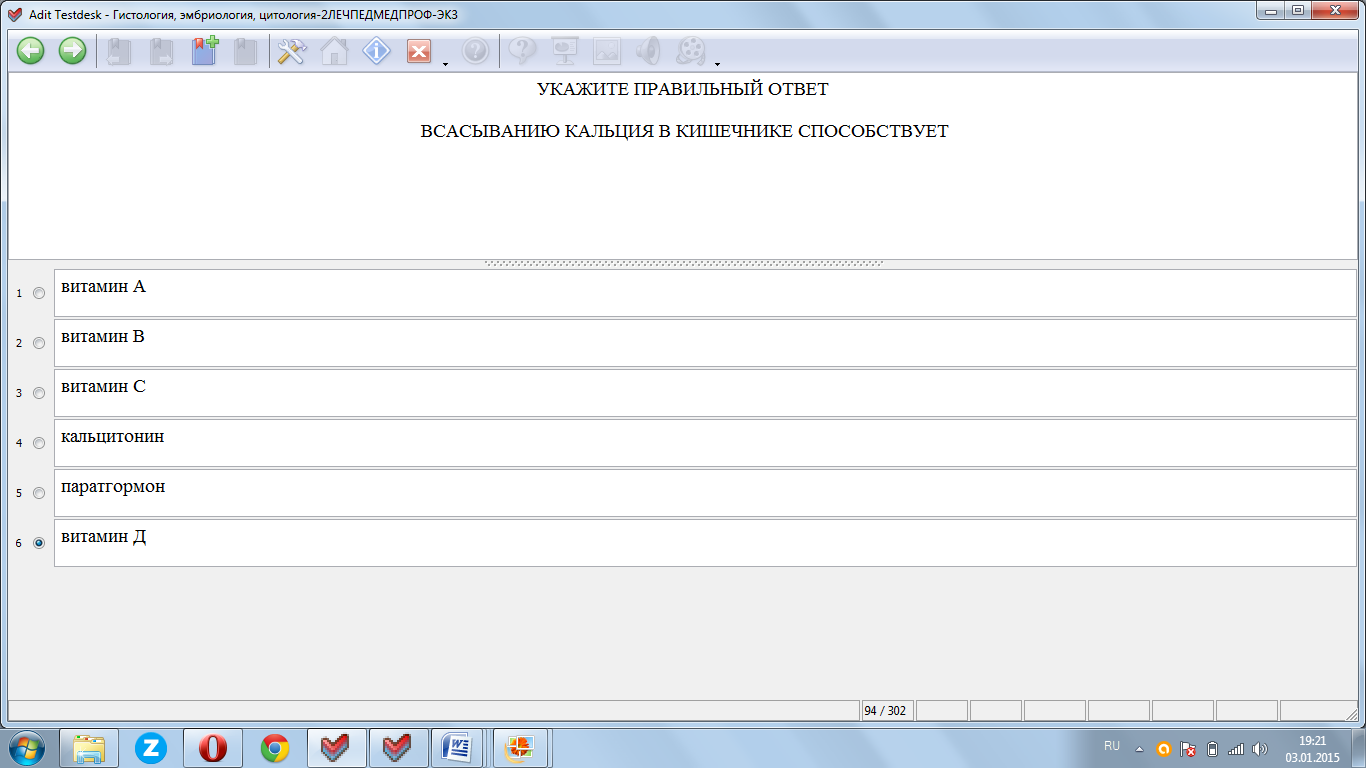Click the battery power tray icon
The image size is (1366, 768).
pos(1212,748)
